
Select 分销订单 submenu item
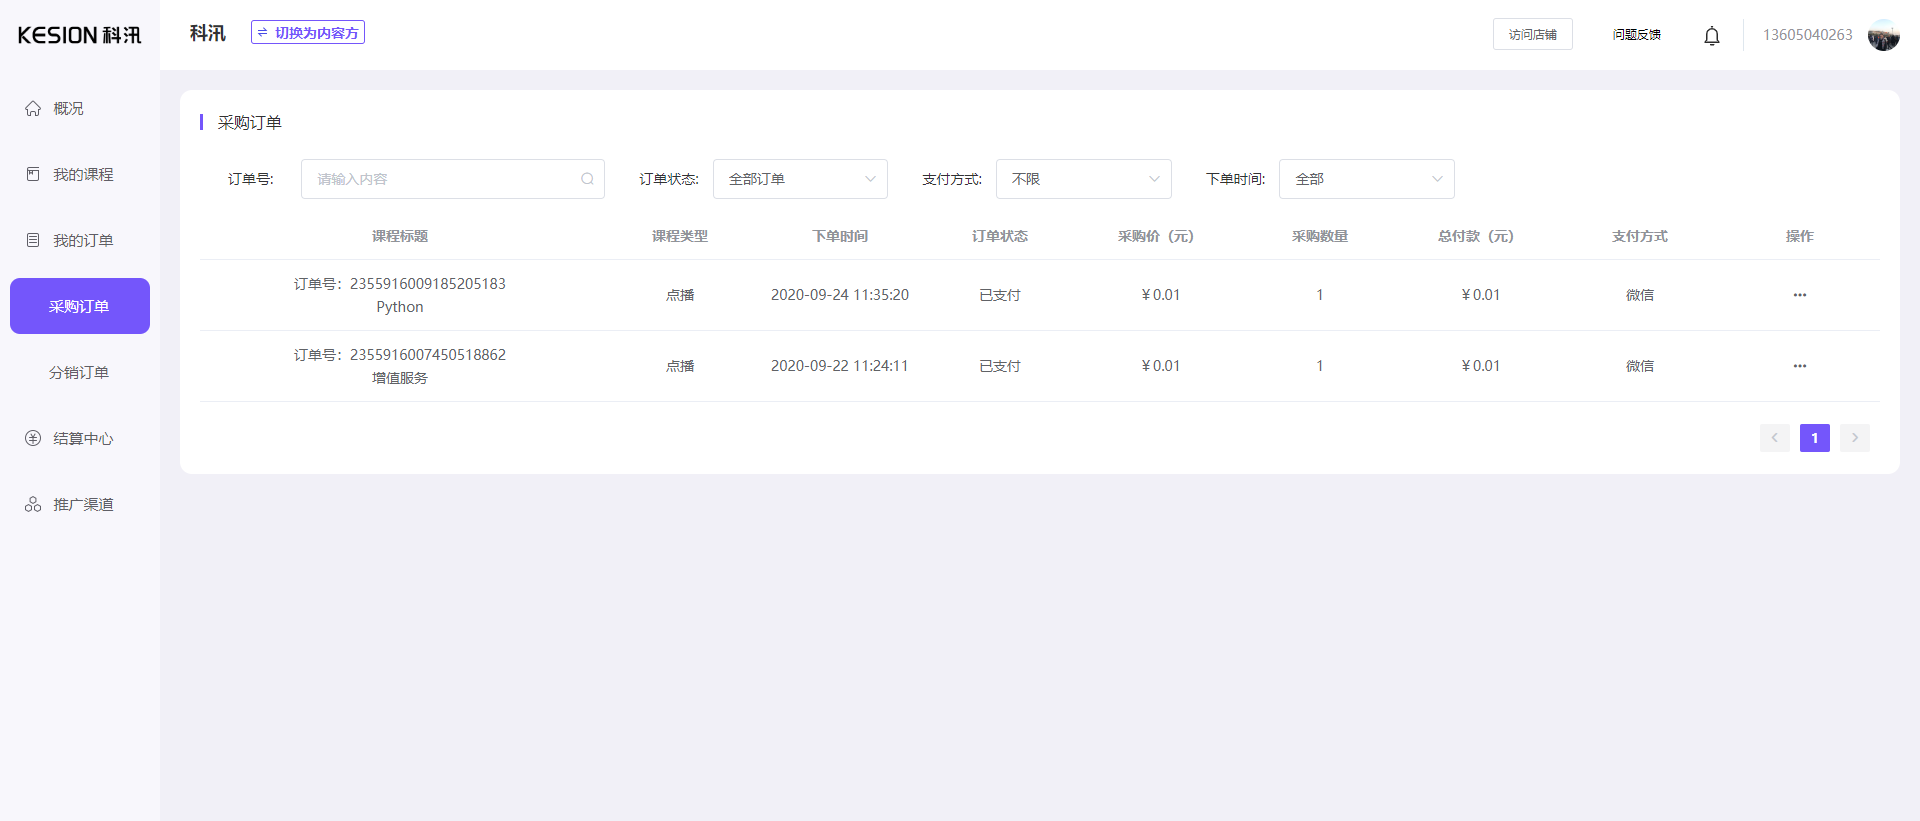tap(79, 372)
